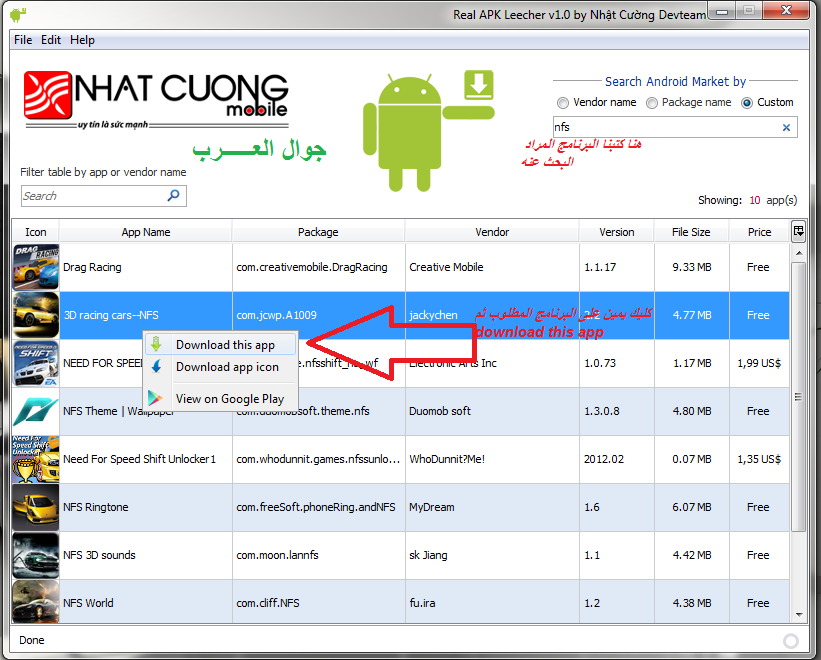This screenshot has width=821, height=660.
Task: Sort the table by Price column
Action: (x=759, y=232)
